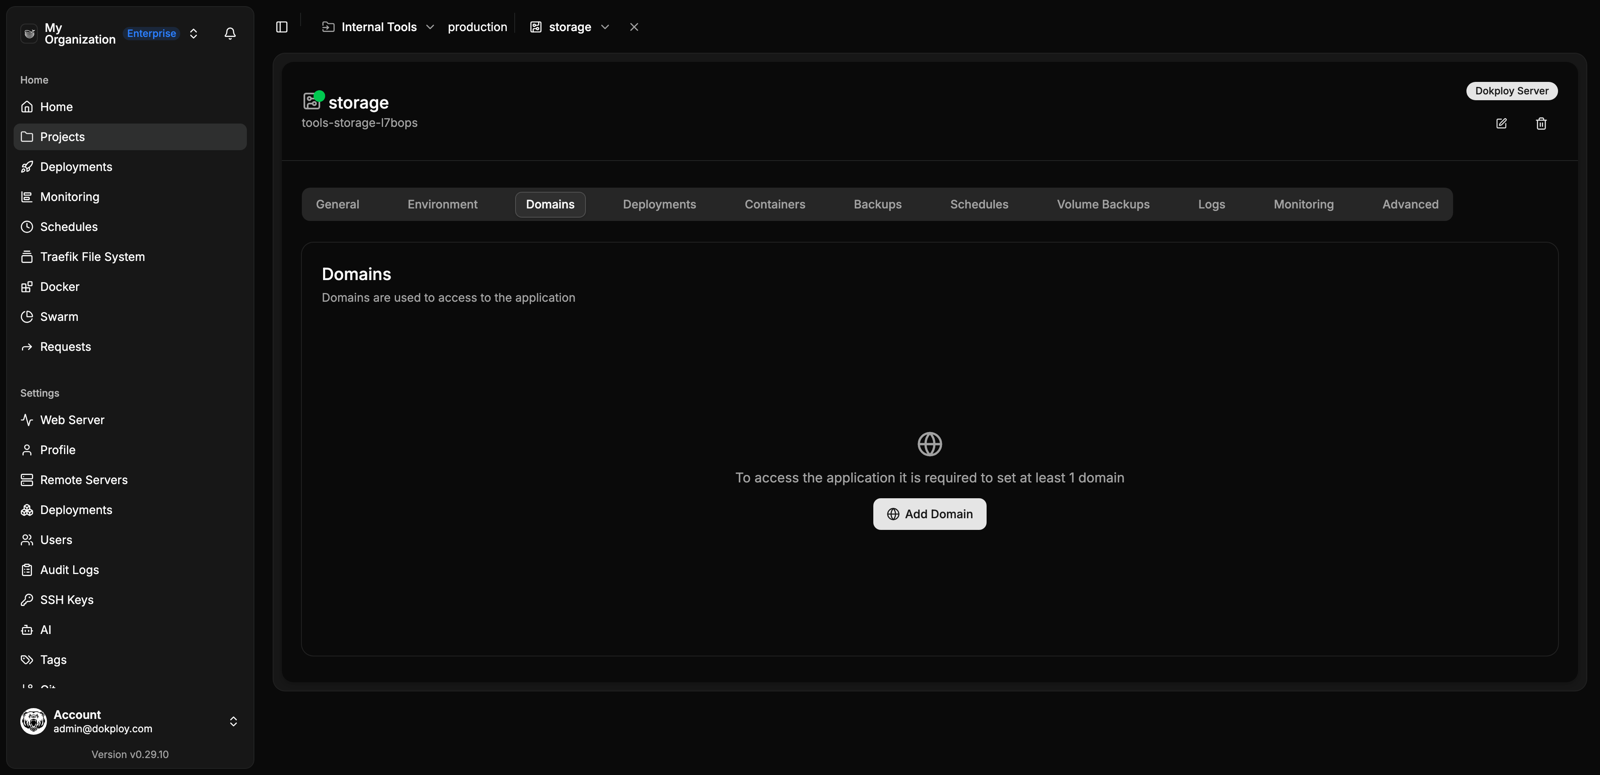Open Audit Logs page
The image size is (1600, 775).
pyautogui.click(x=130, y=570)
